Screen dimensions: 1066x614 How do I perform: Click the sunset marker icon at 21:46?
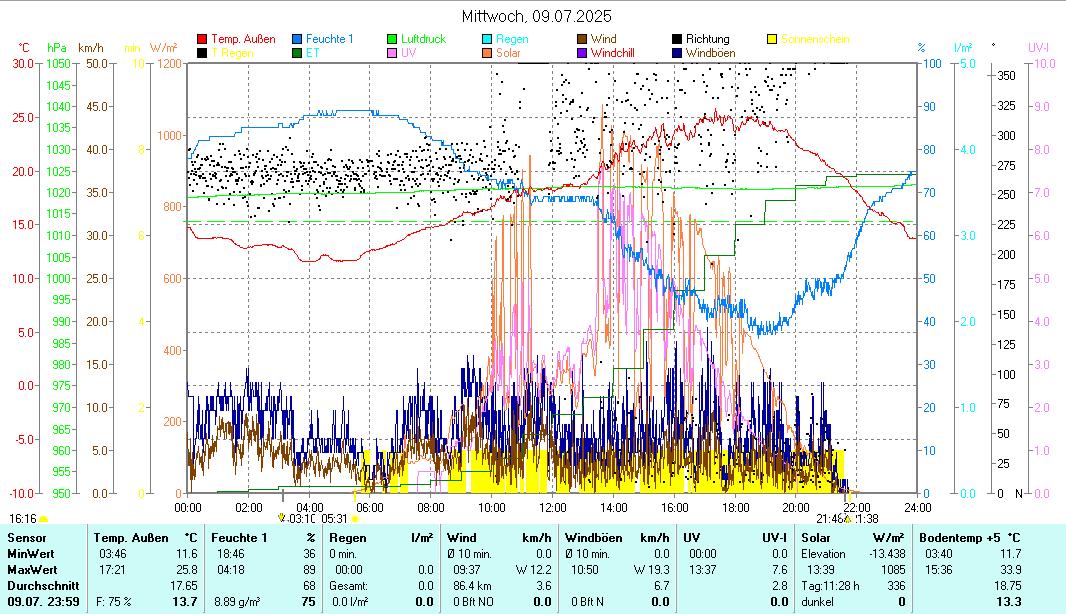click(x=848, y=519)
